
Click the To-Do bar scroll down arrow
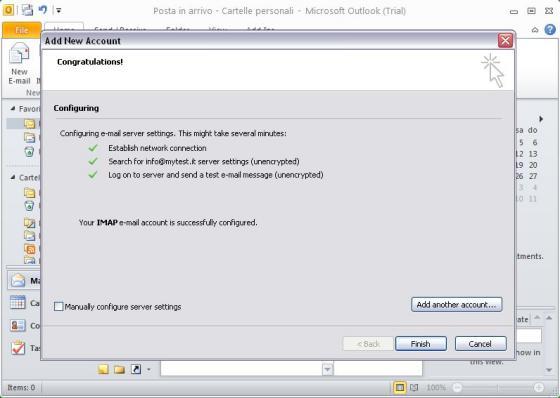point(549,370)
